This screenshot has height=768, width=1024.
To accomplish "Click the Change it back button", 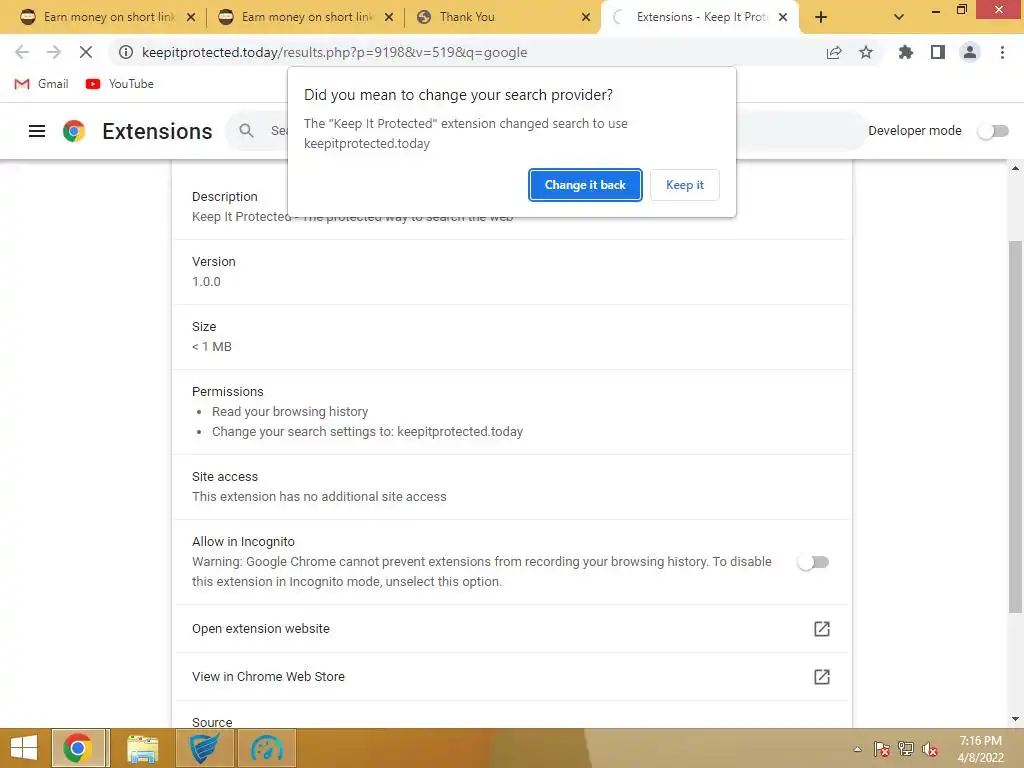I will pyautogui.click(x=584, y=185).
